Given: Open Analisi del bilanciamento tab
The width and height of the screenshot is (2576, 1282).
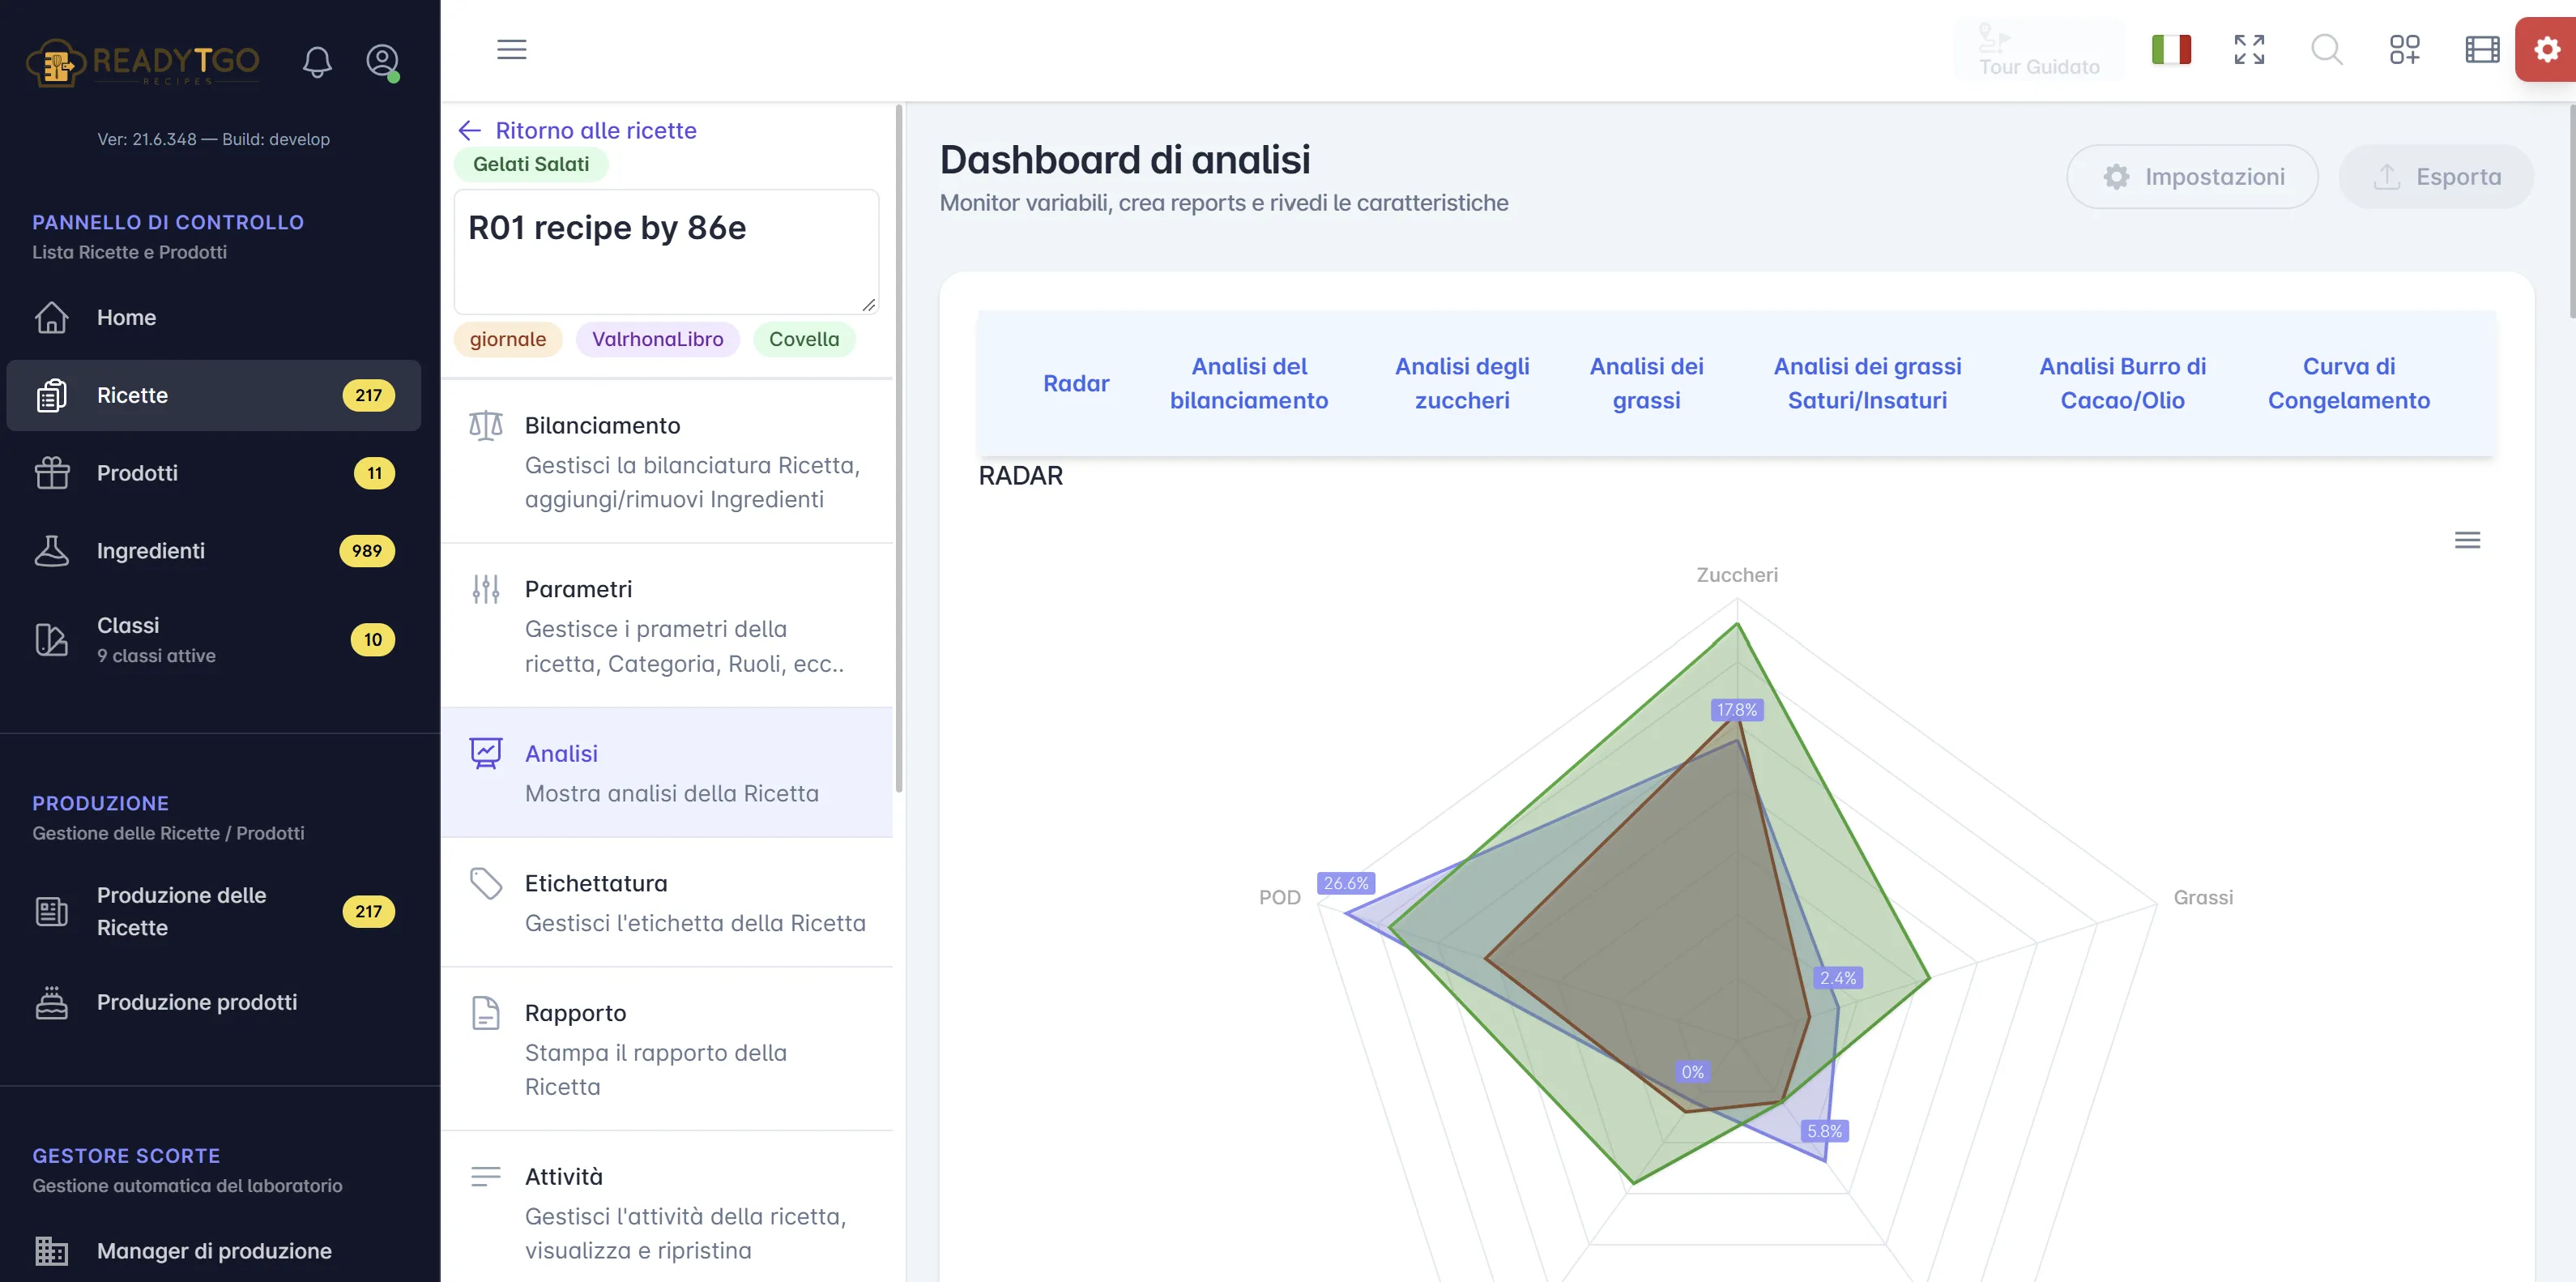Looking at the screenshot, I should [1249, 383].
